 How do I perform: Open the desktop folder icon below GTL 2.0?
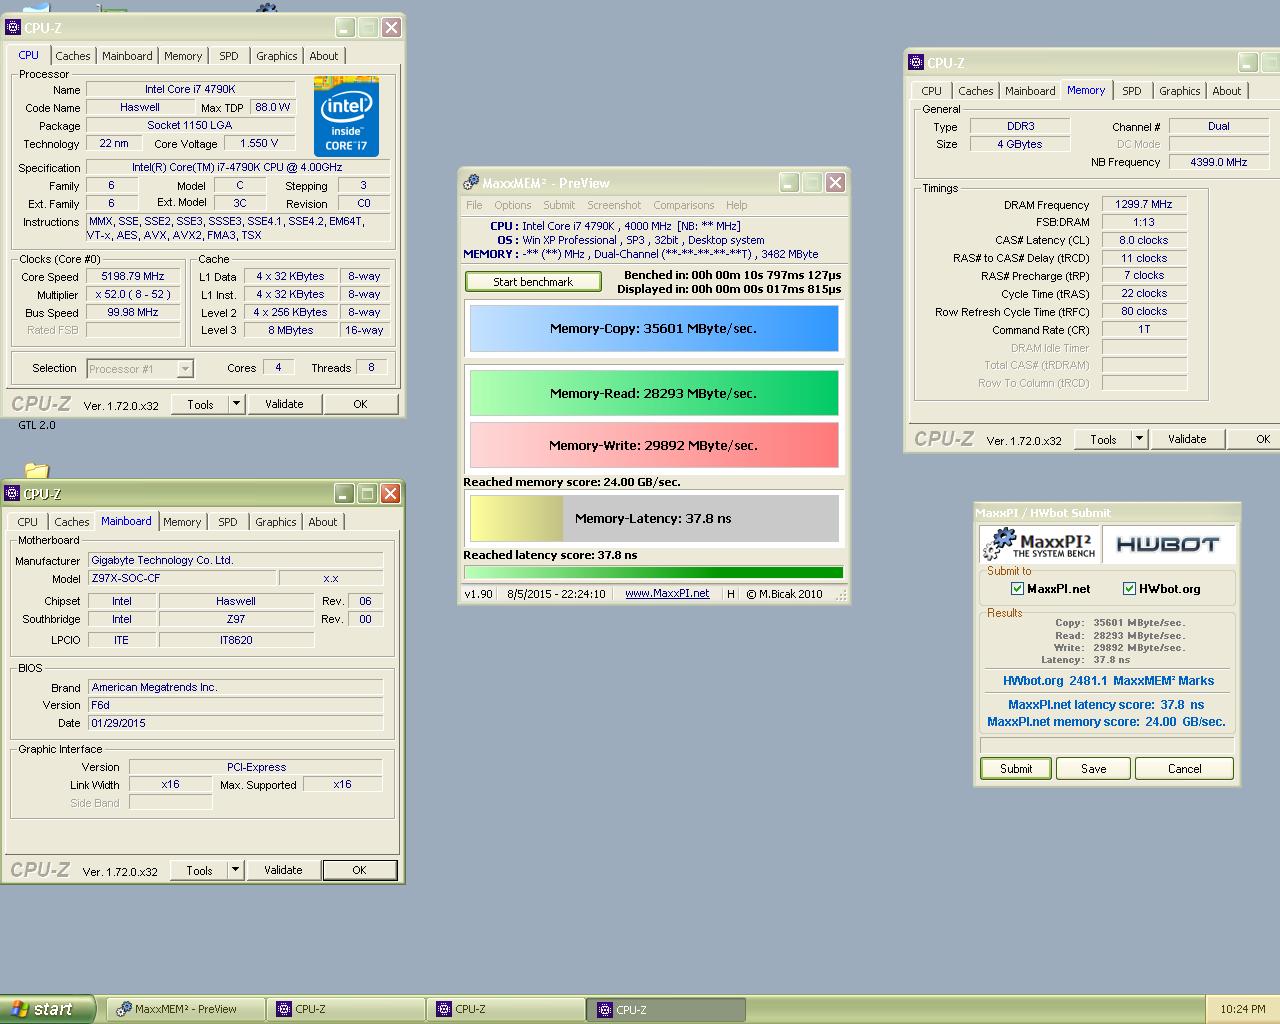[37, 470]
